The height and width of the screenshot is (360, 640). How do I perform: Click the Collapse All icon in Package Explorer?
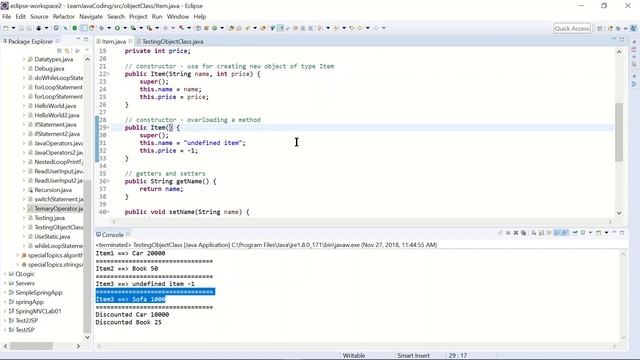60,51
